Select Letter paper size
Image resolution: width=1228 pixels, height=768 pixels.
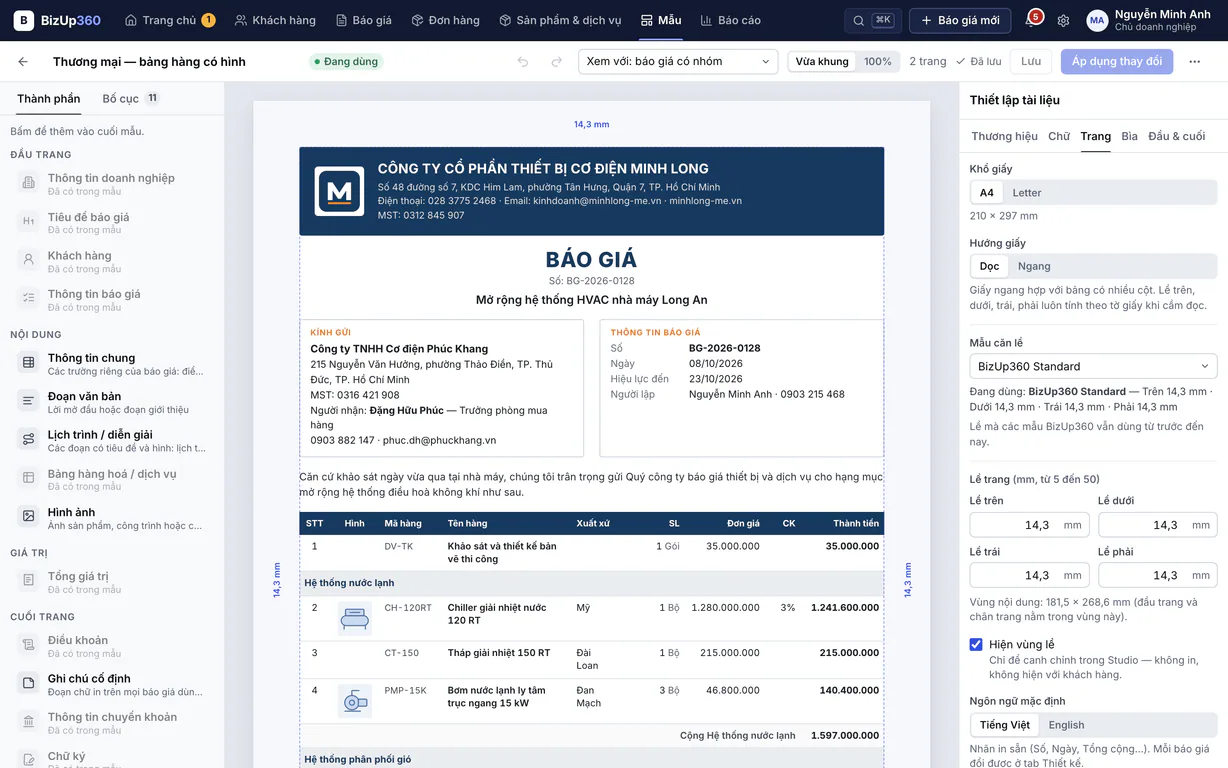pos(1027,193)
